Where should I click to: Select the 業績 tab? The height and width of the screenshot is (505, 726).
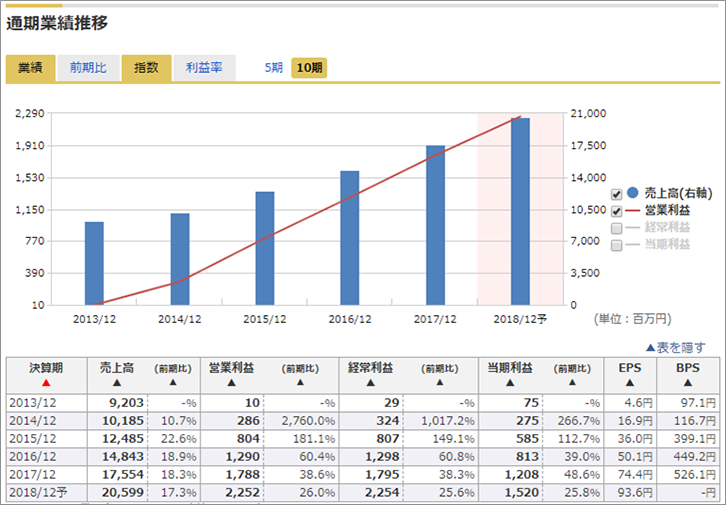point(31,68)
